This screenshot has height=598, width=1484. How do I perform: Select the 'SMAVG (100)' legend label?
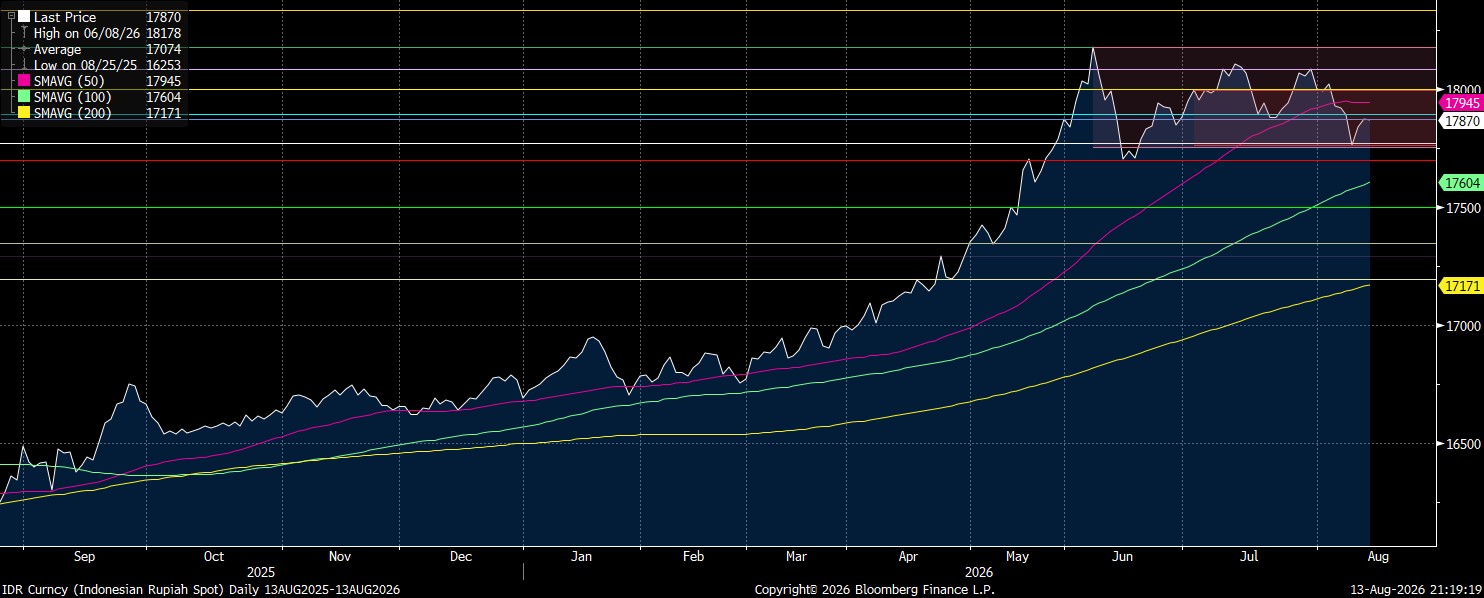tap(72, 97)
